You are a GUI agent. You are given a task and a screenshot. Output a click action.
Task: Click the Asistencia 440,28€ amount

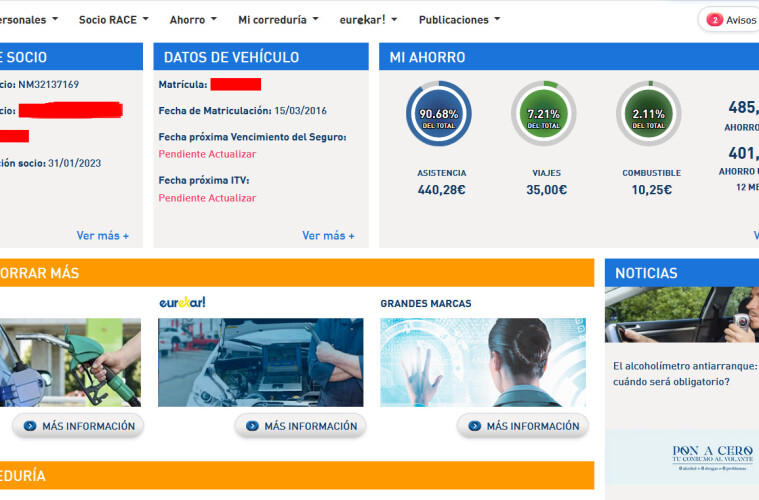tap(441, 190)
